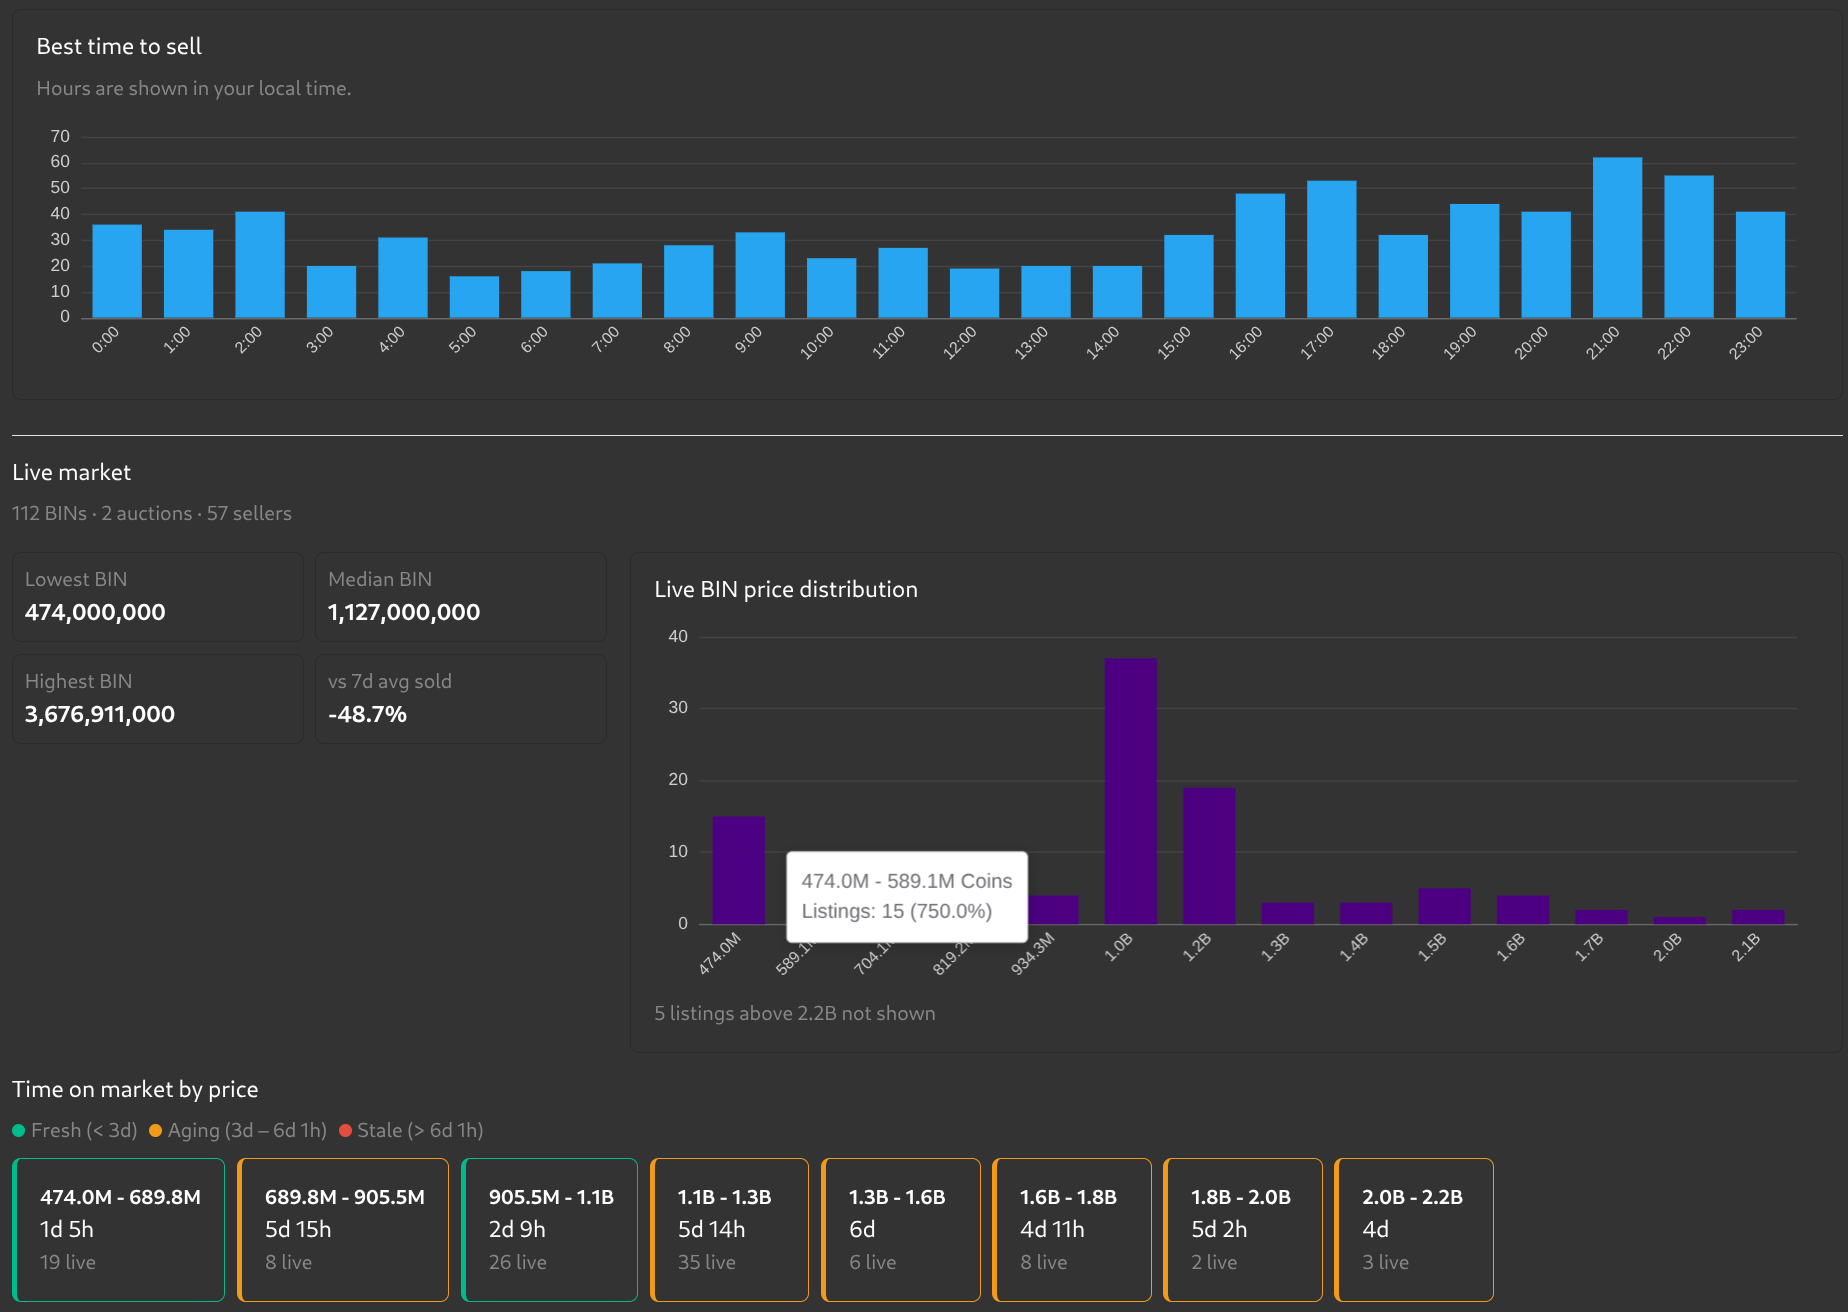The image size is (1848, 1312).
Task: Select the 1.2B bar in price distribution
Action: (x=1209, y=856)
